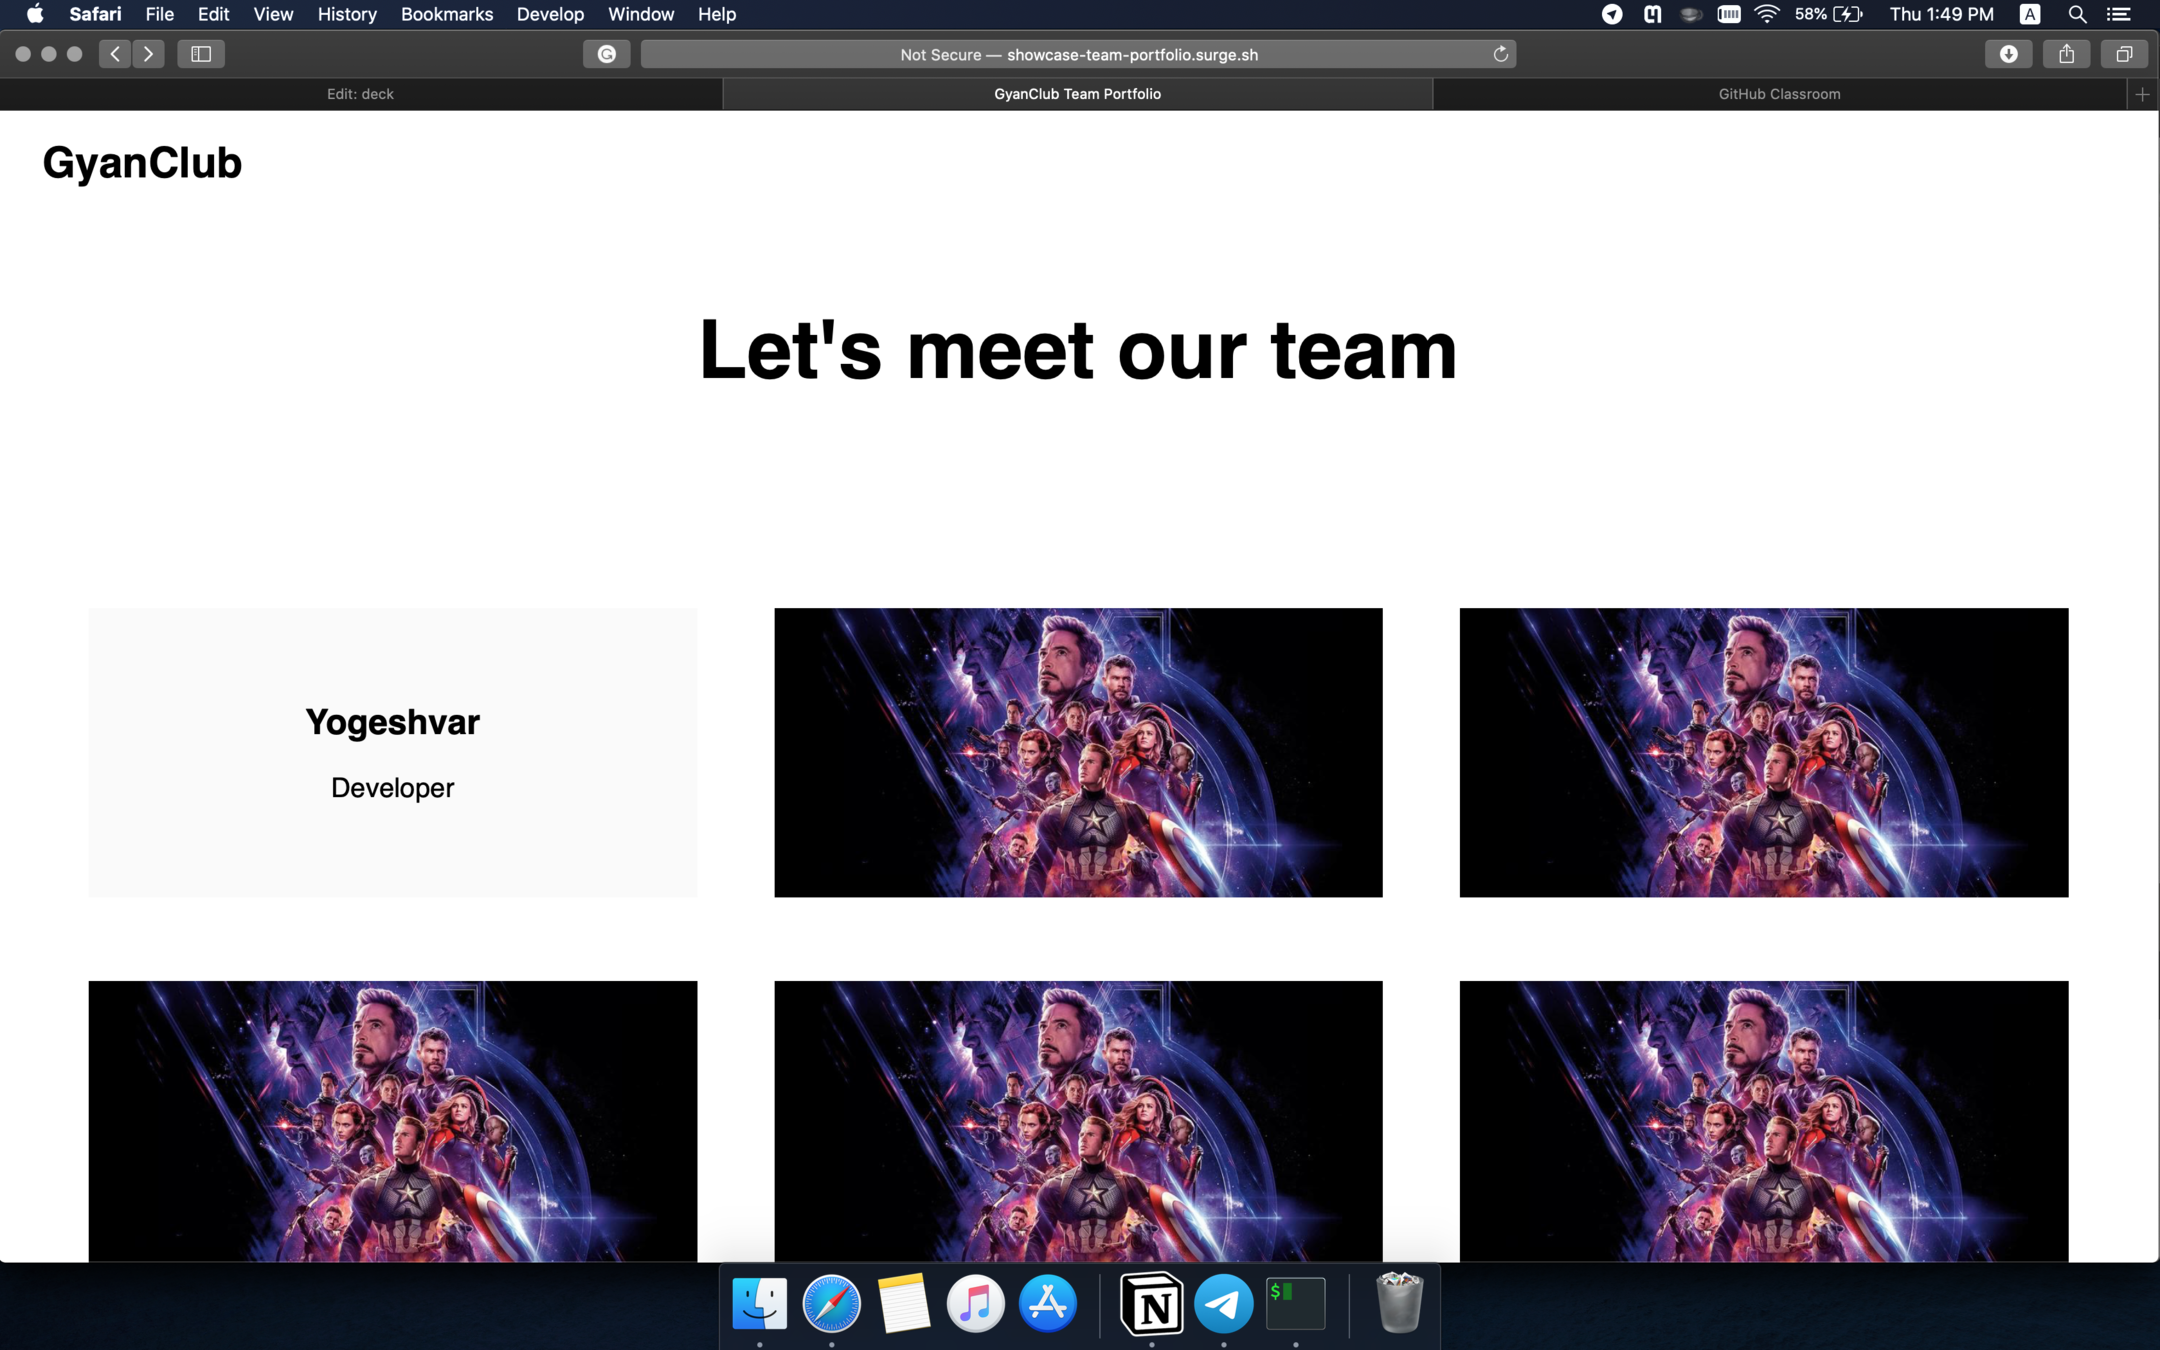The height and width of the screenshot is (1350, 2160).
Task: Click the Safari back navigation button
Action: [x=115, y=54]
